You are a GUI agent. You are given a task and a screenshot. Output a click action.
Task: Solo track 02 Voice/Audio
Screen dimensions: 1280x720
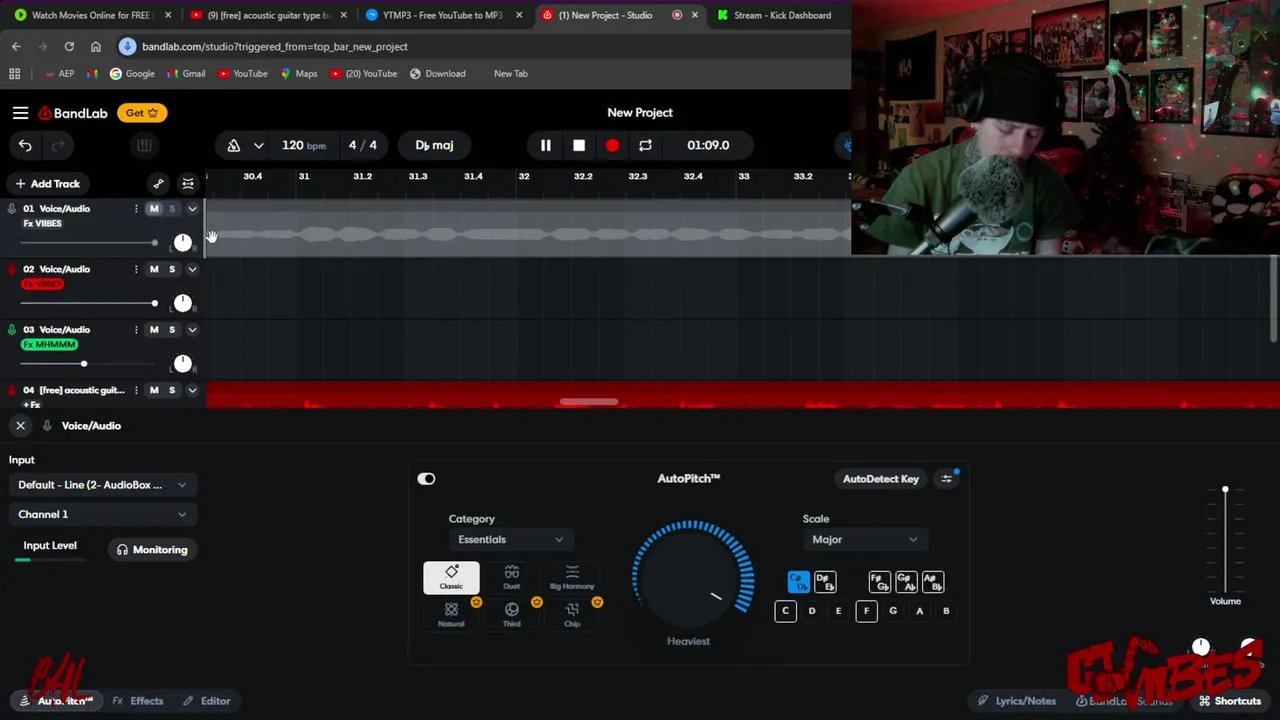tap(172, 269)
